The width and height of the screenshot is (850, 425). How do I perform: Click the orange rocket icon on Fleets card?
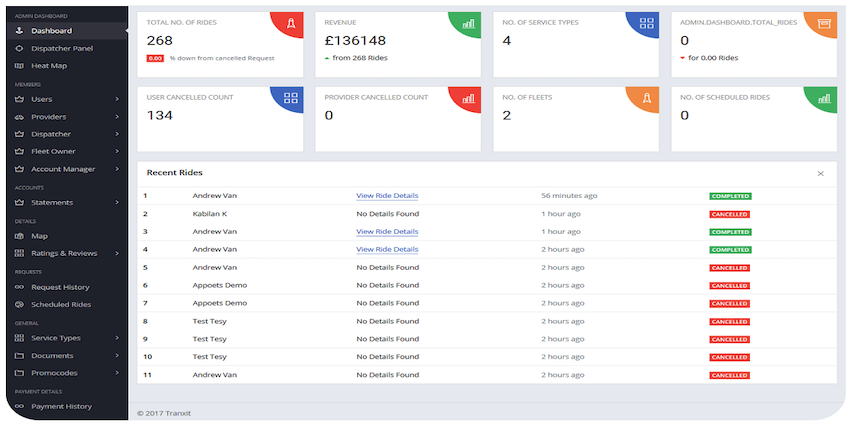tap(647, 98)
